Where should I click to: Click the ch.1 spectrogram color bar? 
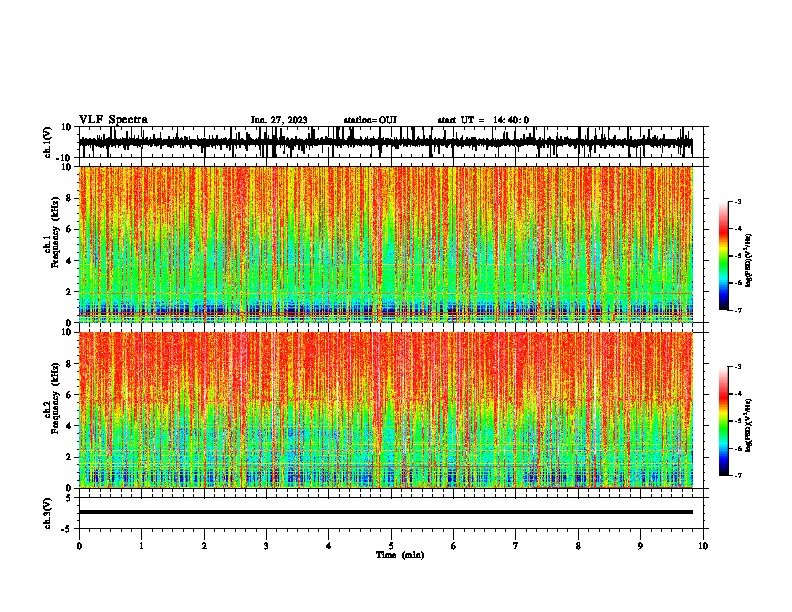pos(724,256)
